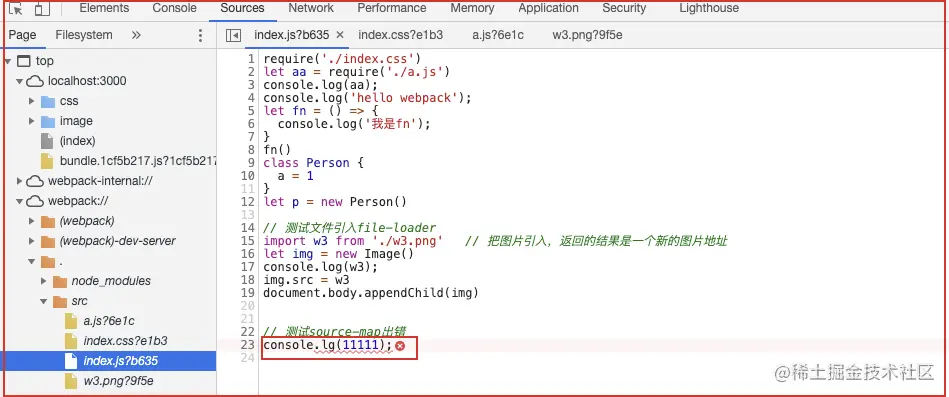
Task: Open index.css?e1b3 in the src folder
Action: (x=125, y=341)
